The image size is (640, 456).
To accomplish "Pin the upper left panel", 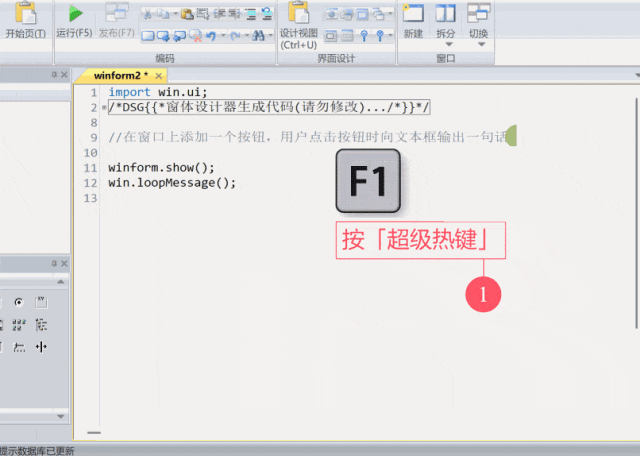I will (x=54, y=75).
